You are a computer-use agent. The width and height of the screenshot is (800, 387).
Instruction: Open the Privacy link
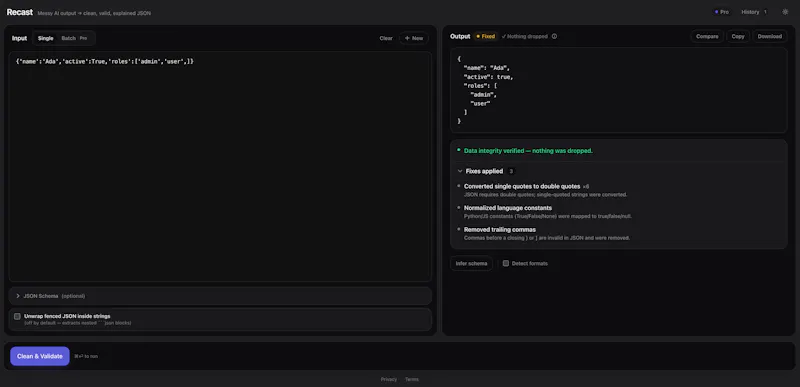pos(388,379)
